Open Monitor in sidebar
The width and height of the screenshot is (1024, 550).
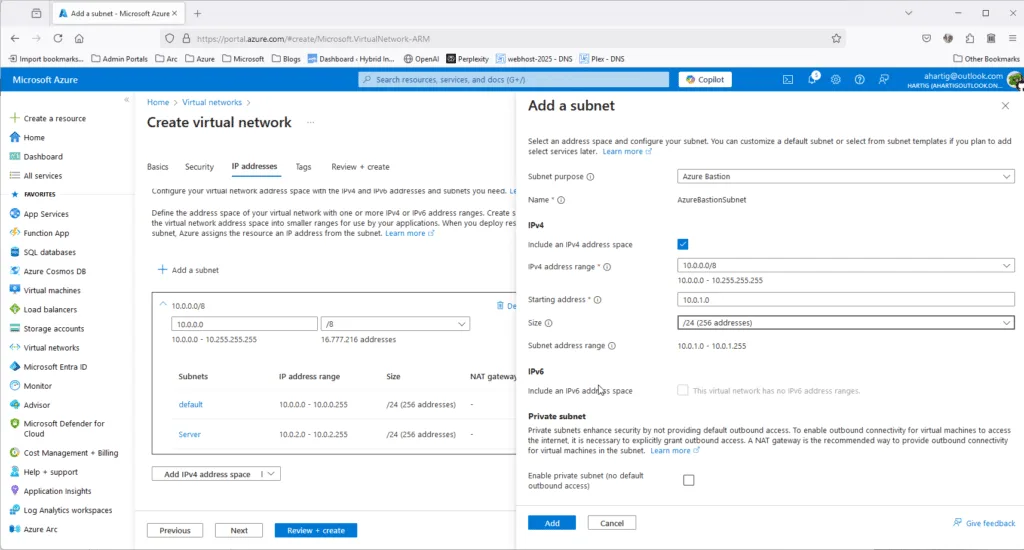point(31,386)
